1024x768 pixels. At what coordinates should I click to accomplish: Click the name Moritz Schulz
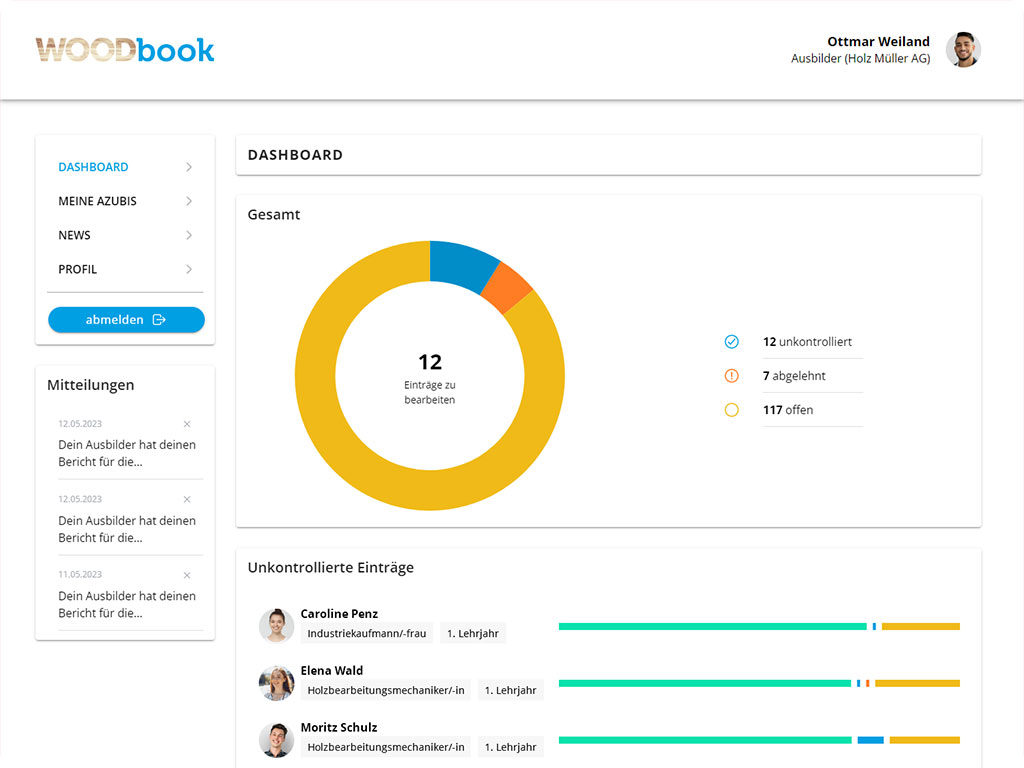coord(338,727)
